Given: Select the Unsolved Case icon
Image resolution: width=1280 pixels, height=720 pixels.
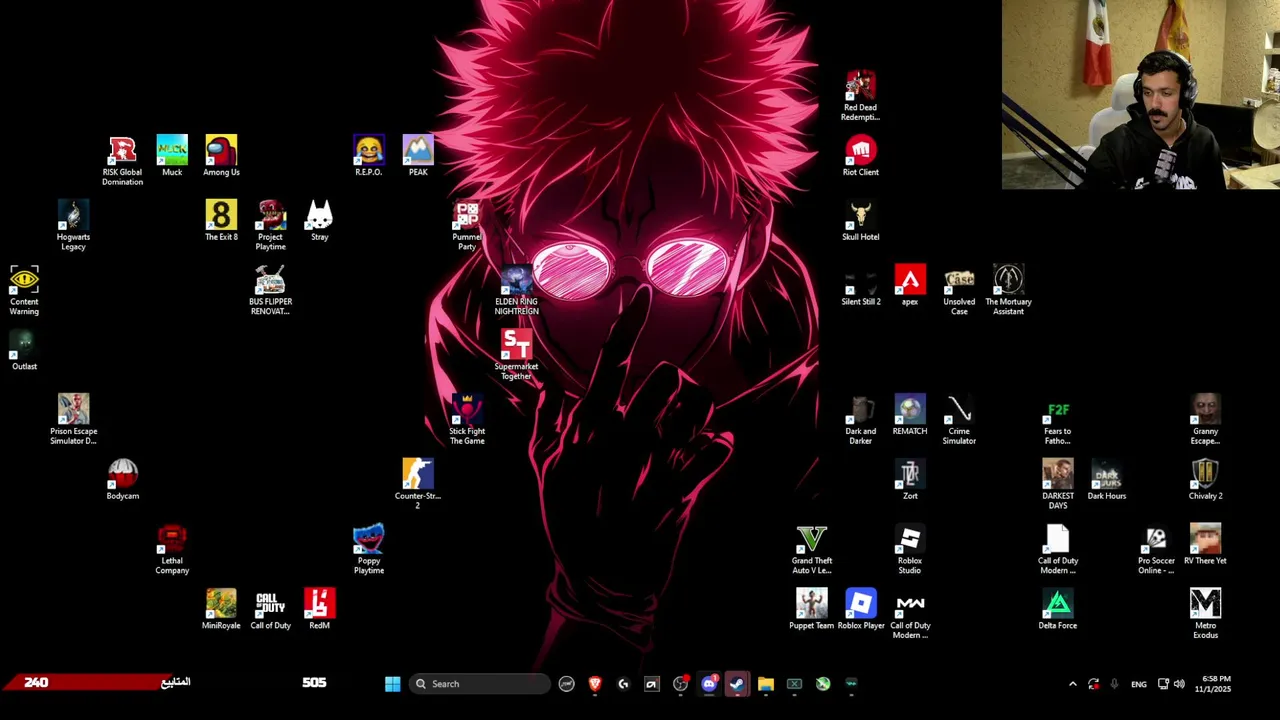Looking at the screenshot, I should coord(959,291).
